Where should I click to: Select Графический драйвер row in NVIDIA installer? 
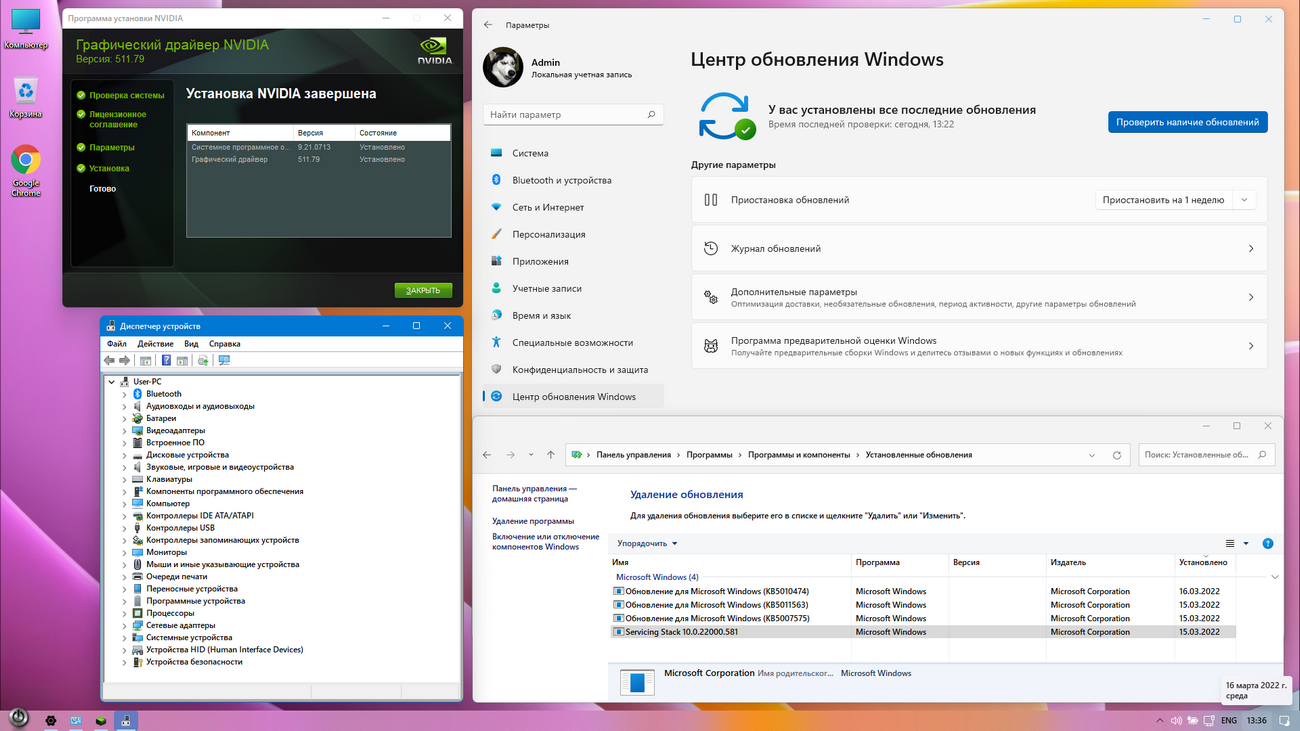point(318,160)
